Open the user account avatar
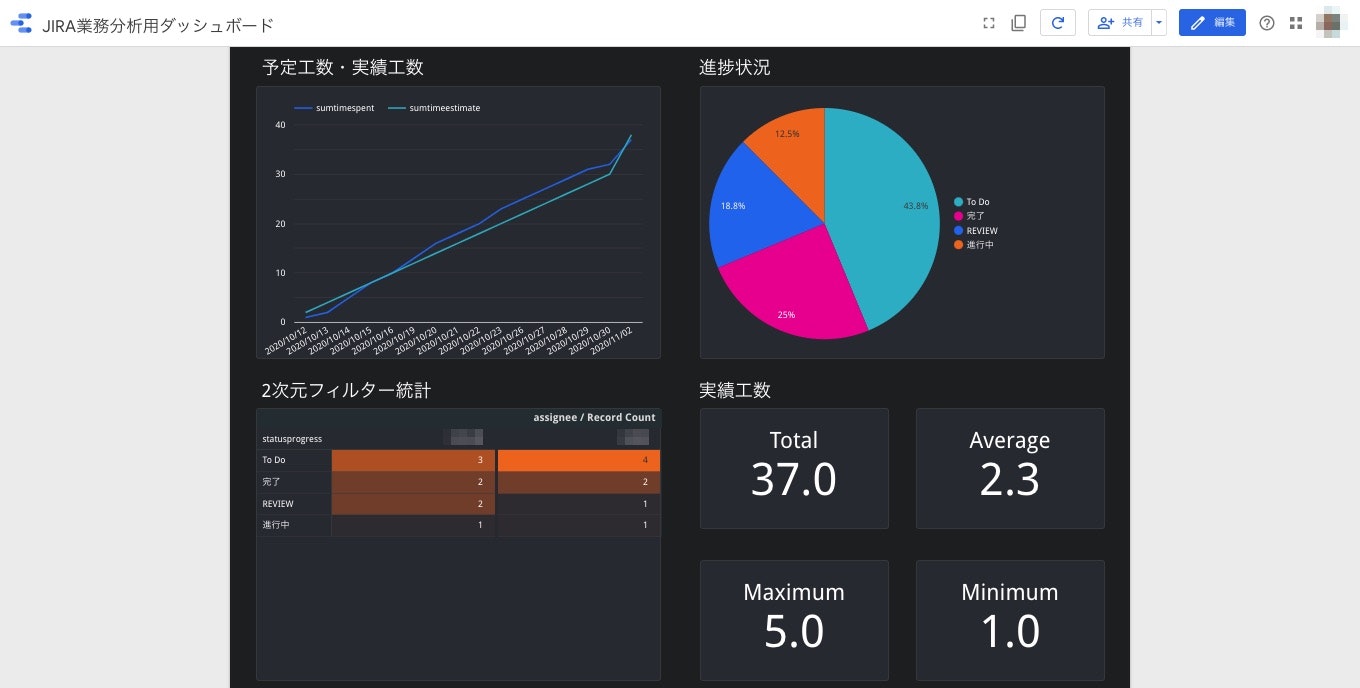1360x688 pixels. tap(1331, 23)
